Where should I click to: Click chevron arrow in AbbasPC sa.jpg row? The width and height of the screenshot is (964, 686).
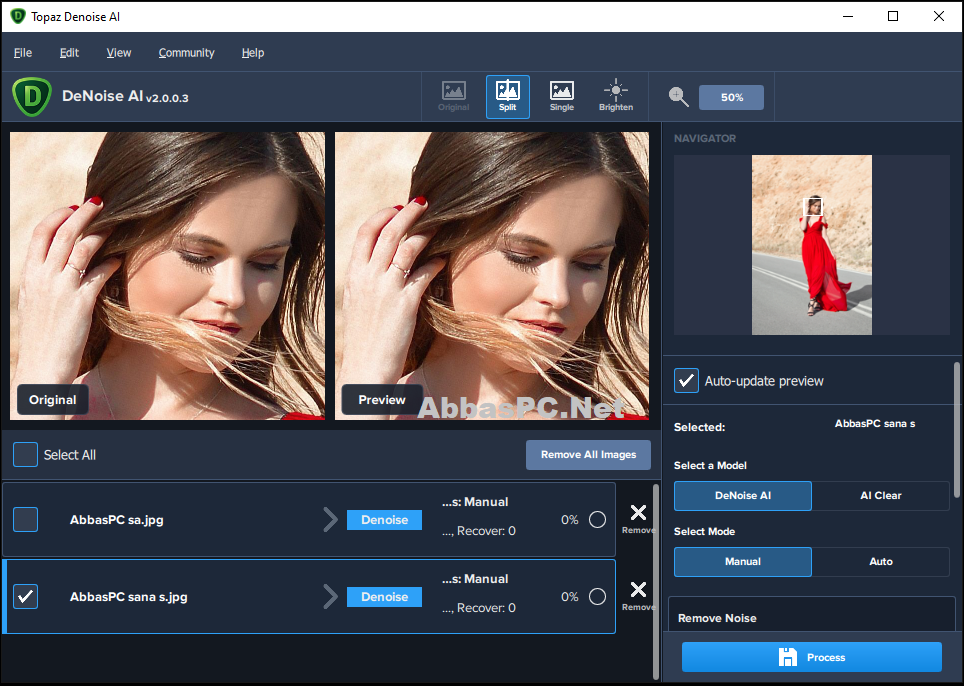coord(331,519)
